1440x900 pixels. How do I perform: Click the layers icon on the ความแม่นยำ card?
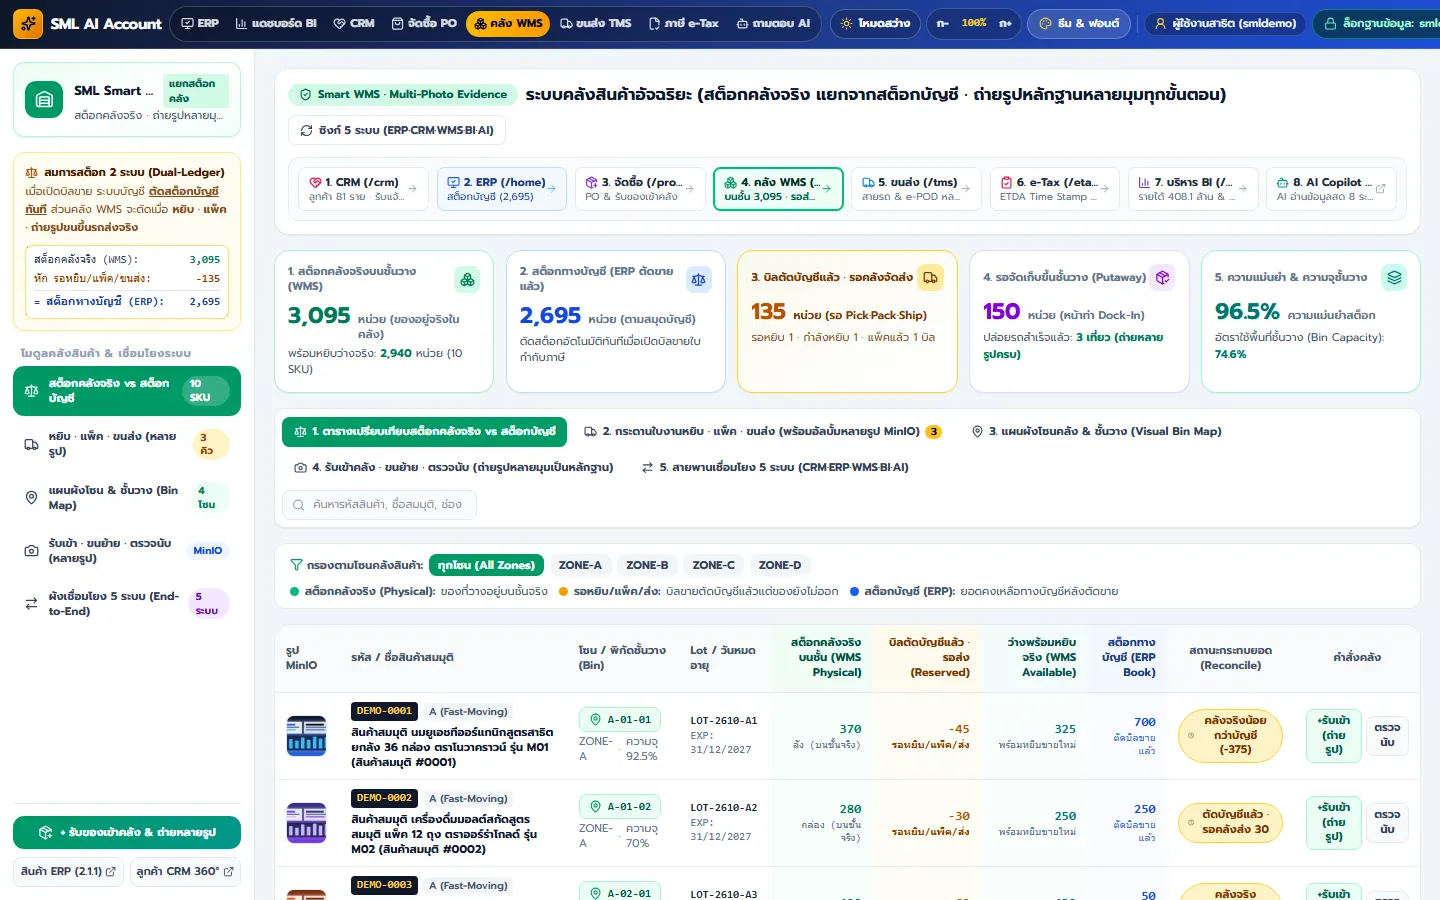click(1394, 278)
